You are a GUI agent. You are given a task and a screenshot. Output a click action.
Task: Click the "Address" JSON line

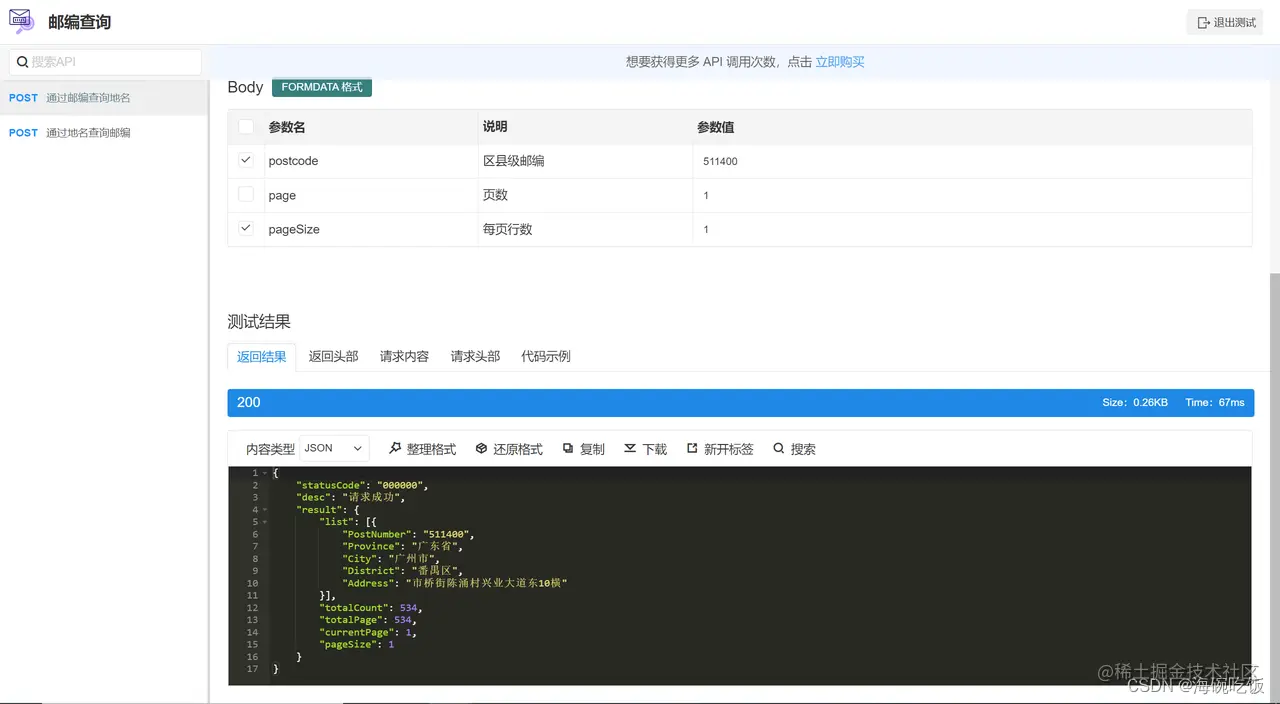tap(455, 583)
